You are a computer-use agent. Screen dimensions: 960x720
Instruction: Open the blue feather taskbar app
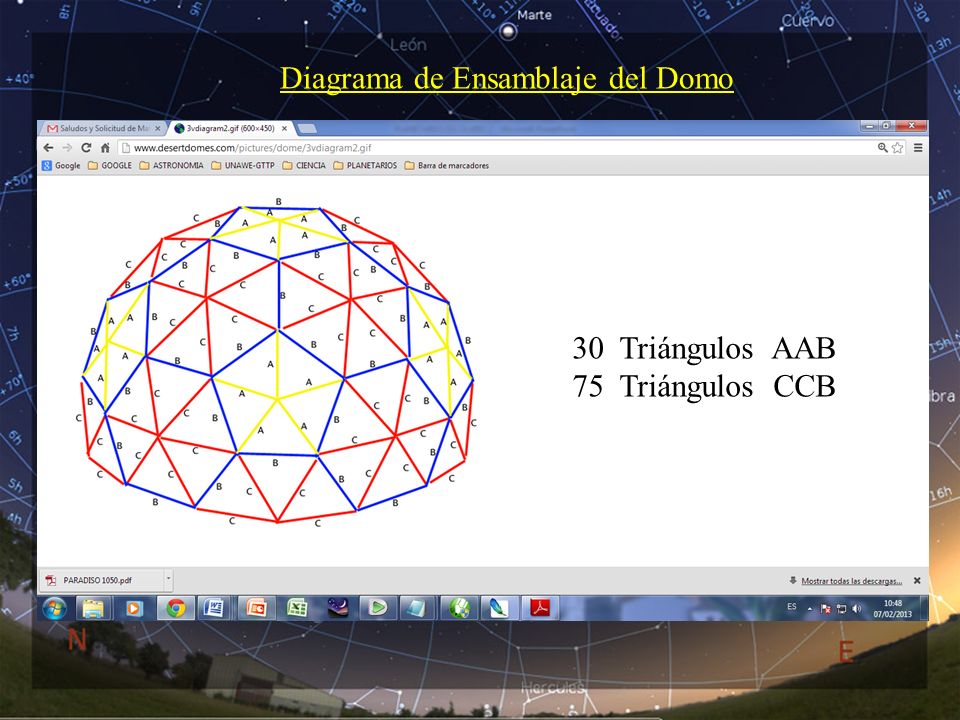coord(499,608)
